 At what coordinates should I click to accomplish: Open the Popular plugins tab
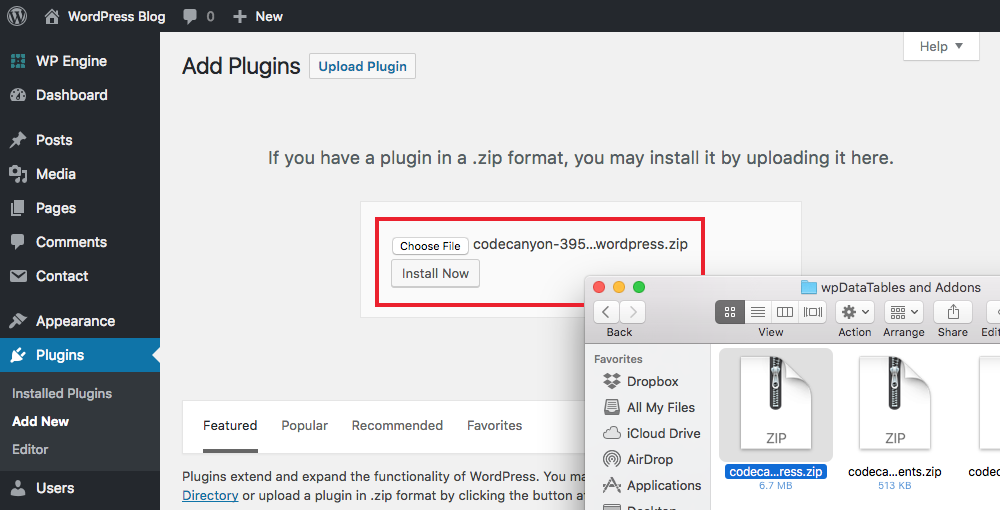(304, 425)
